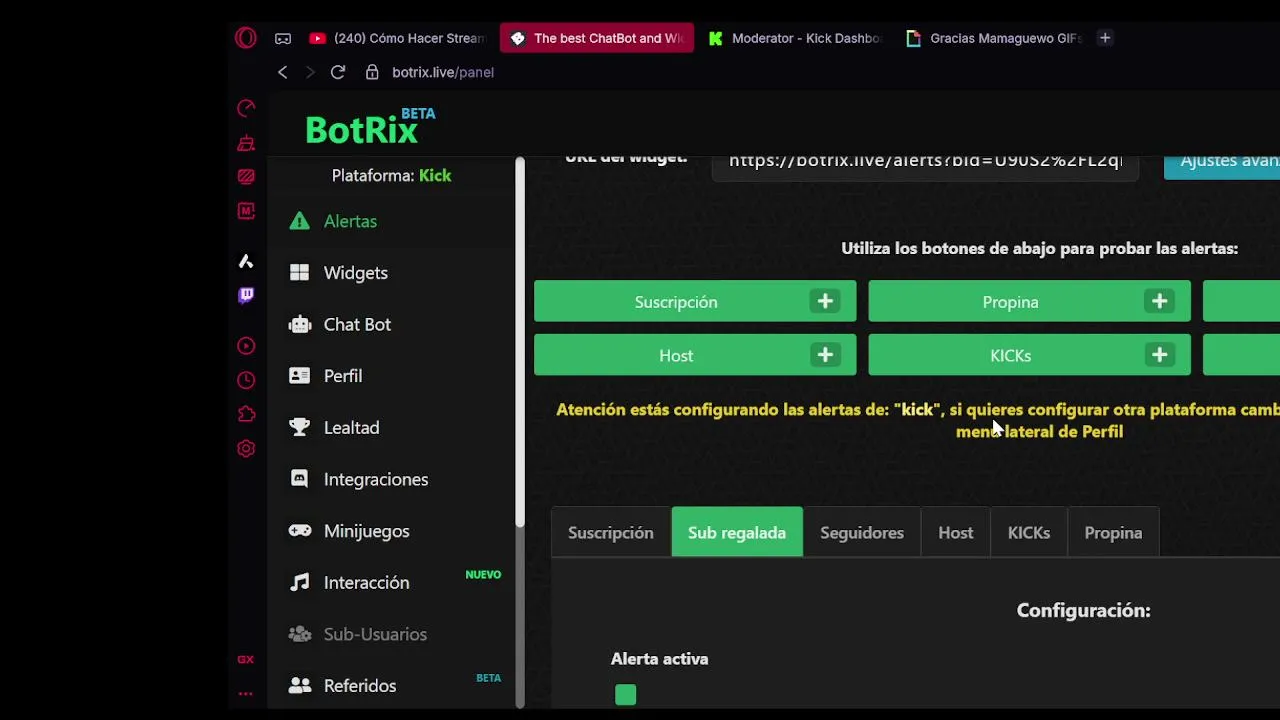Switch to the Seguidores tab
This screenshot has width=1280, height=720.
click(x=862, y=533)
